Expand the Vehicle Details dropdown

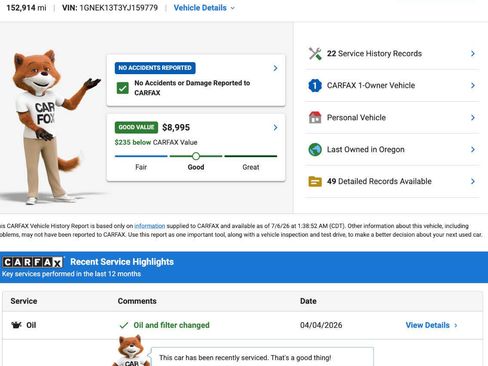click(204, 8)
